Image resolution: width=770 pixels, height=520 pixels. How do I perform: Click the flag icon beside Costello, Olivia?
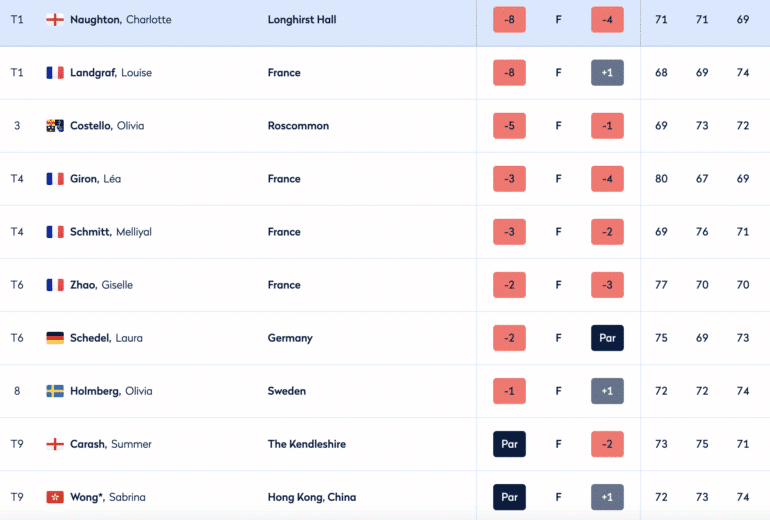coord(55,126)
